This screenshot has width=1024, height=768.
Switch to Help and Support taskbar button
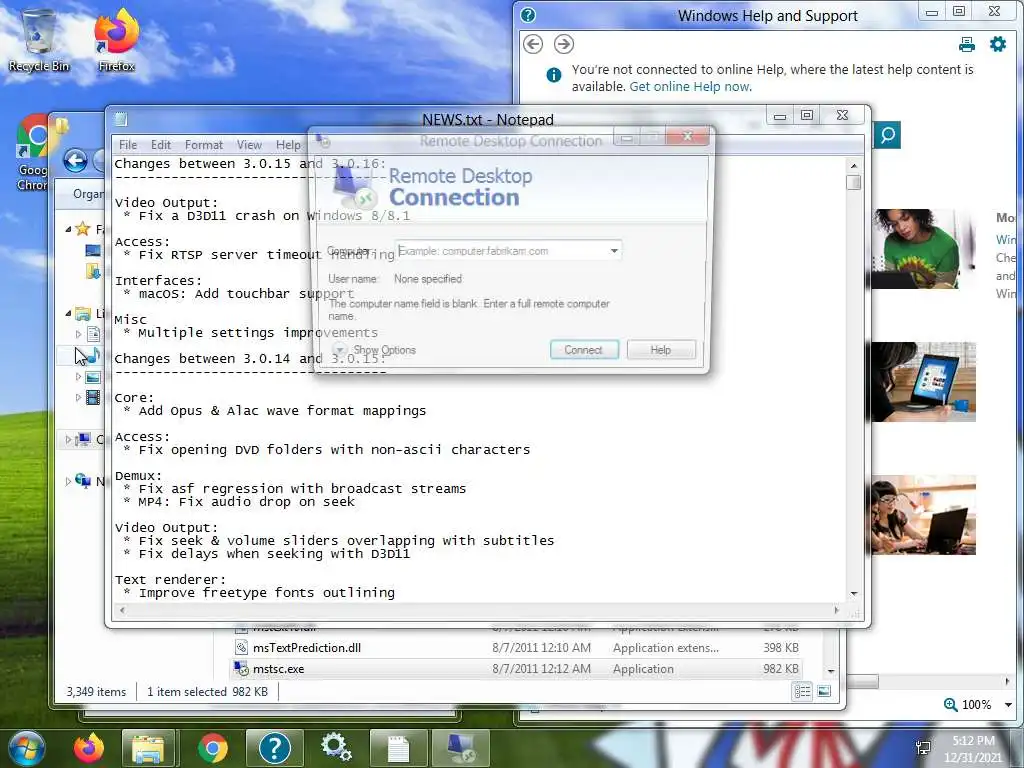click(x=274, y=748)
